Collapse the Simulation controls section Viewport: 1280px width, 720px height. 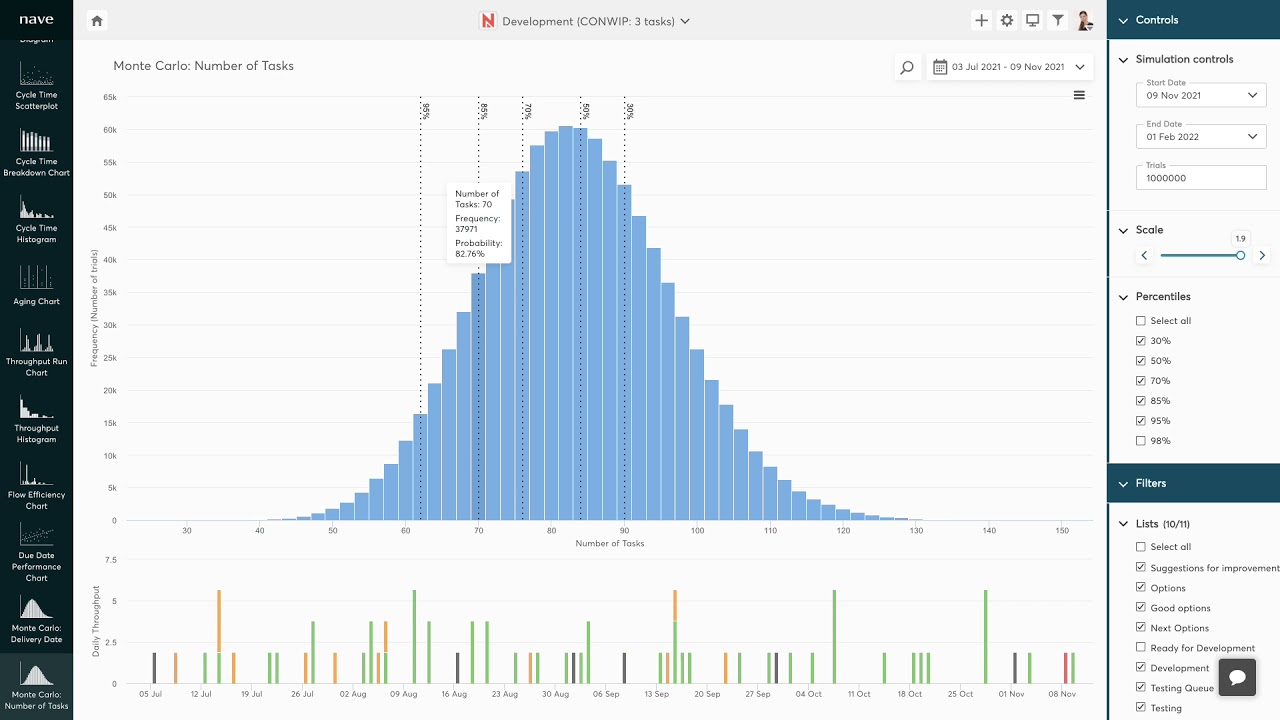coord(1123,60)
